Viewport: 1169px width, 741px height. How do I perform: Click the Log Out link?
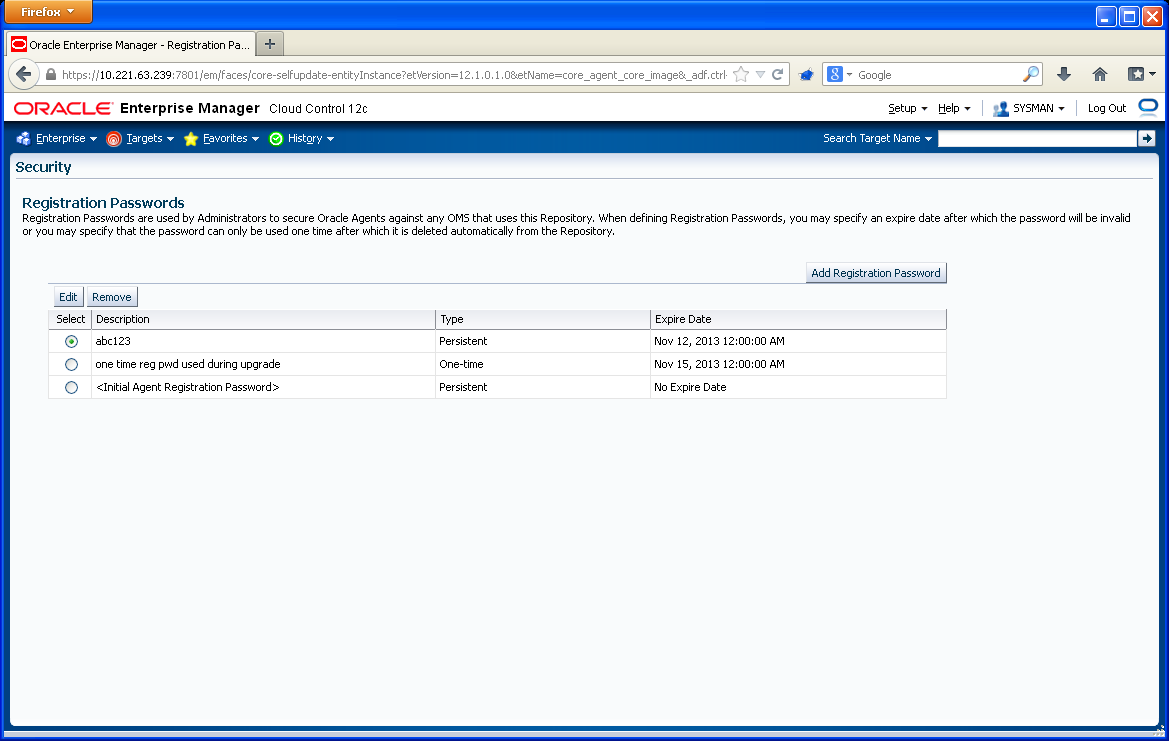click(x=1106, y=109)
